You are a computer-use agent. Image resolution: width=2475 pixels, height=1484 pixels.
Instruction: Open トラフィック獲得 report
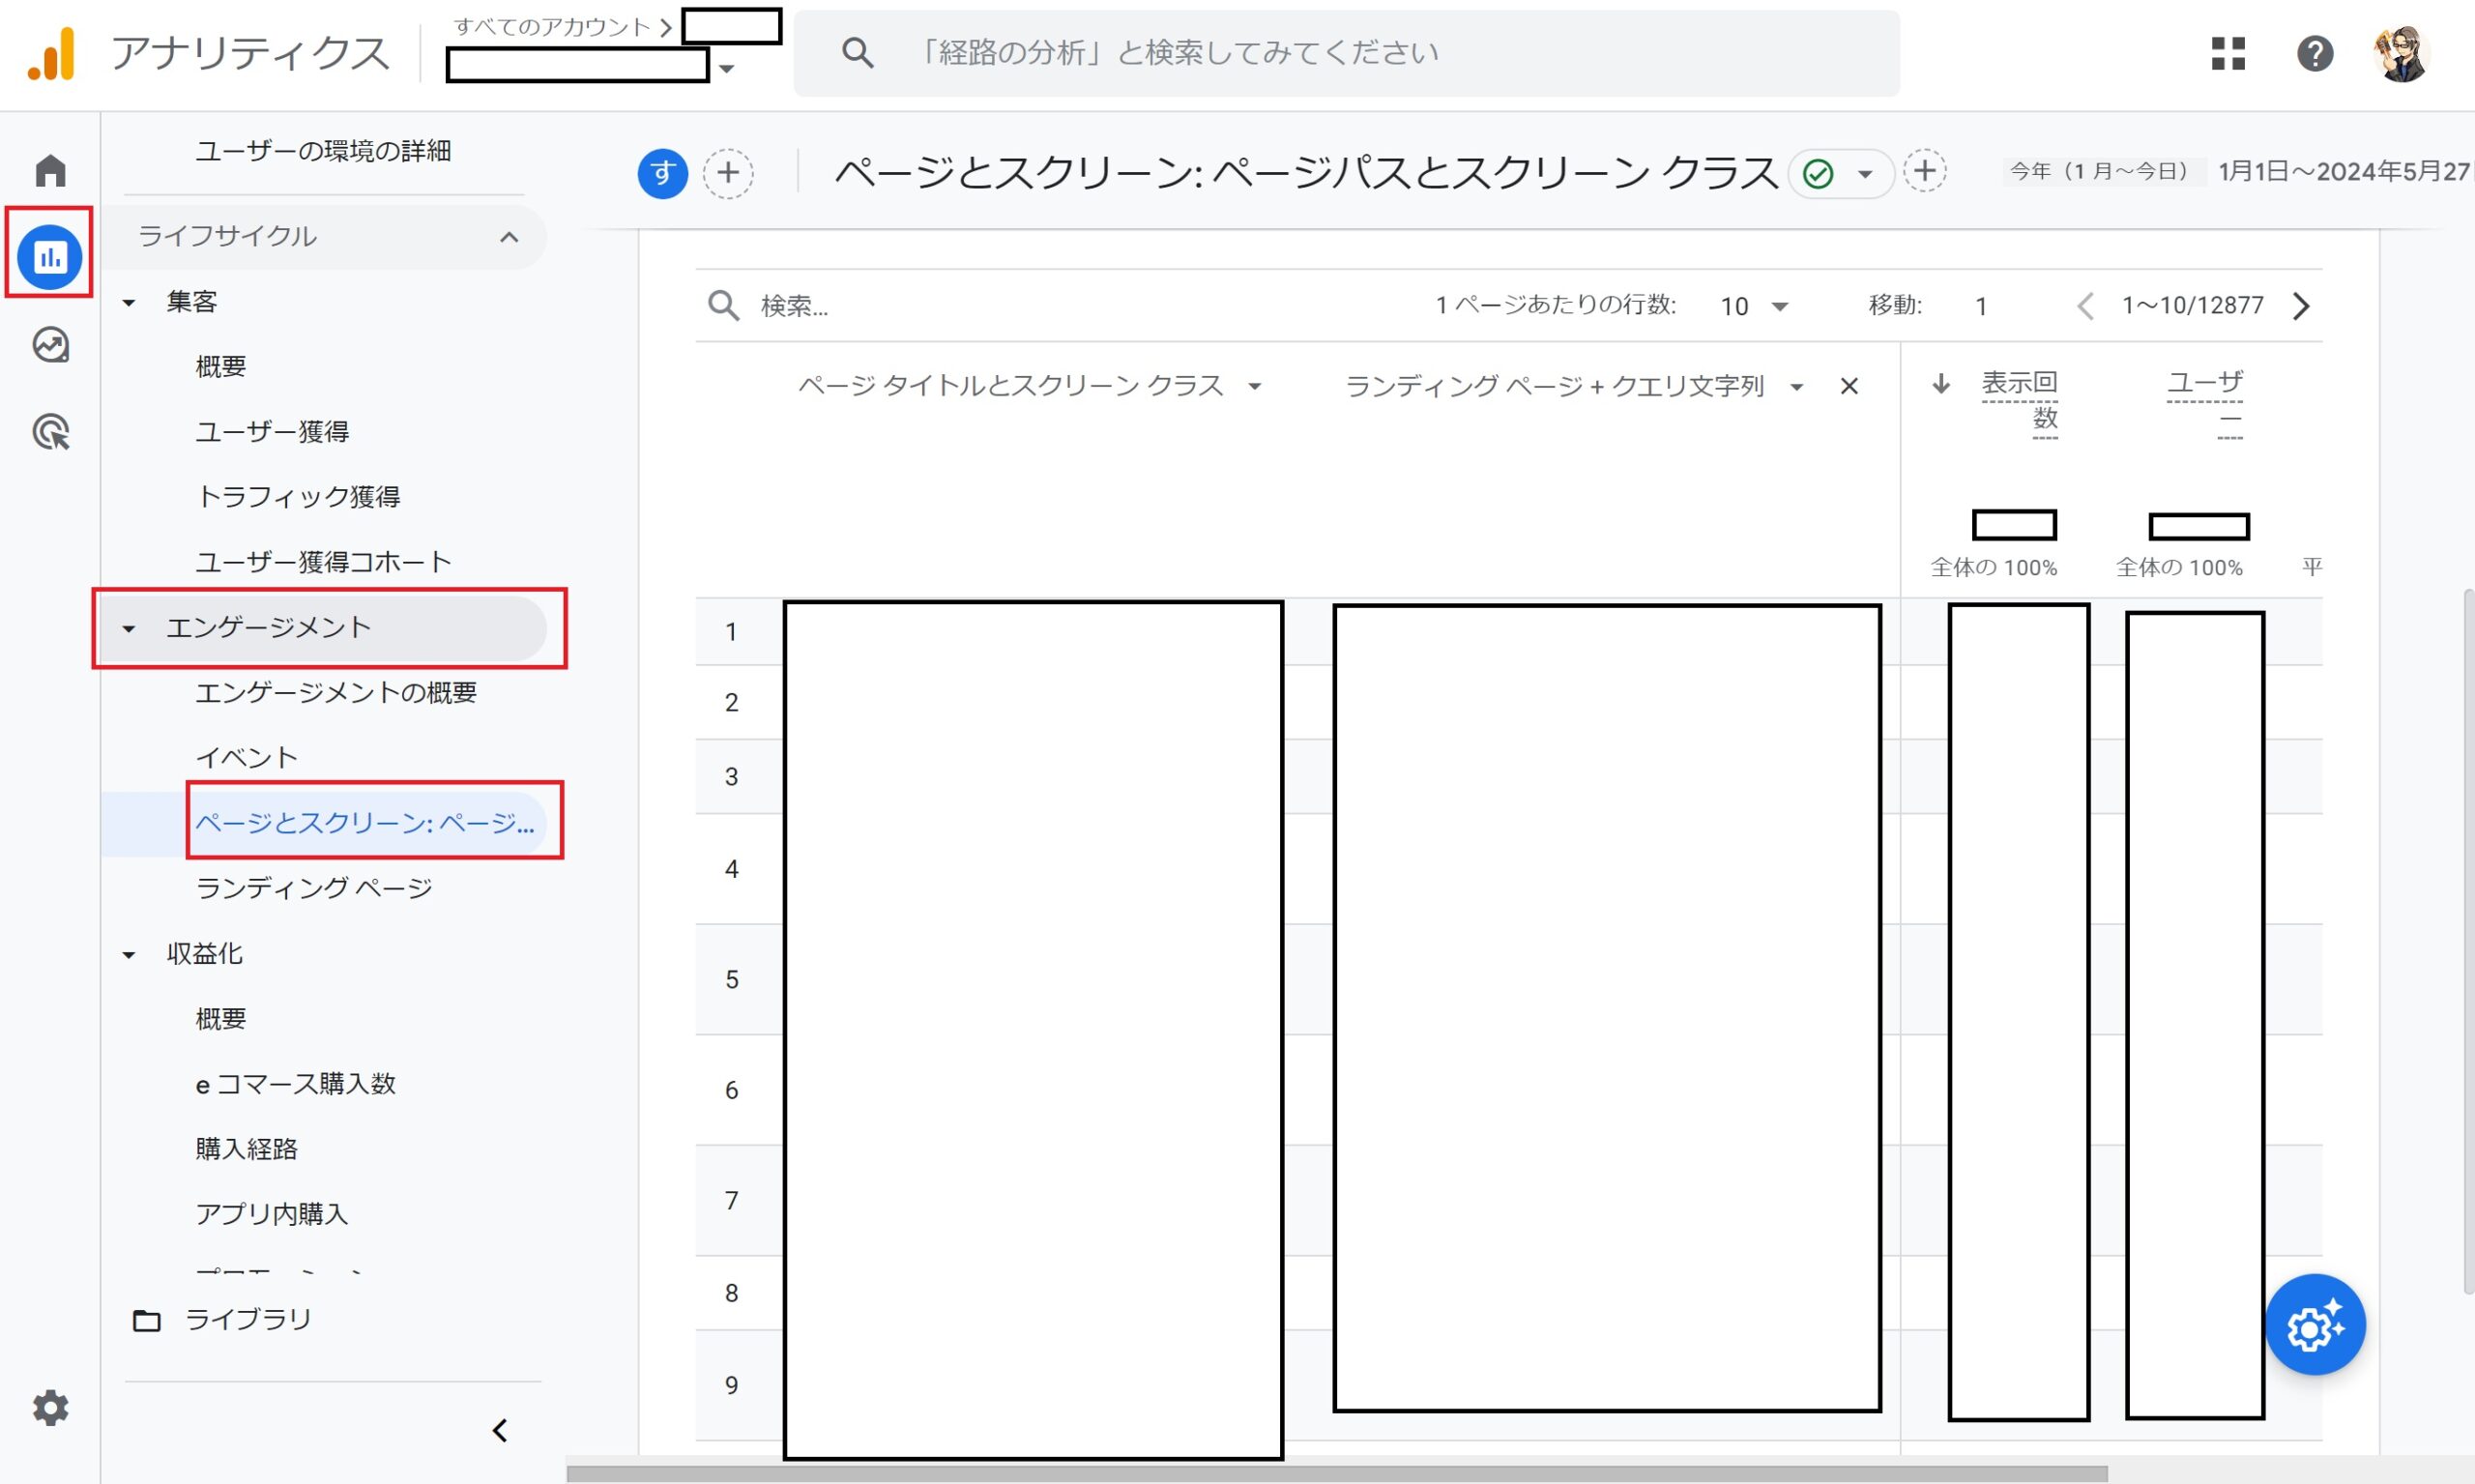(298, 497)
